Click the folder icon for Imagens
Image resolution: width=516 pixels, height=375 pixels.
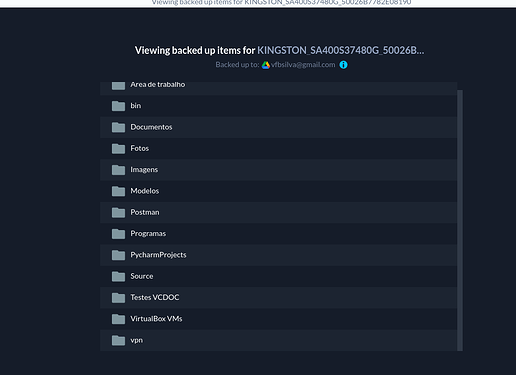(x=118, y=170)
